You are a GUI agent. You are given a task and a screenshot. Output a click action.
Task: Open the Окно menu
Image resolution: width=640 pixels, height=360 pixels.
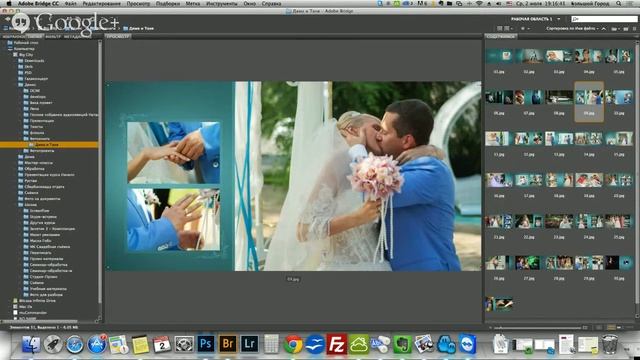[249, 3]
